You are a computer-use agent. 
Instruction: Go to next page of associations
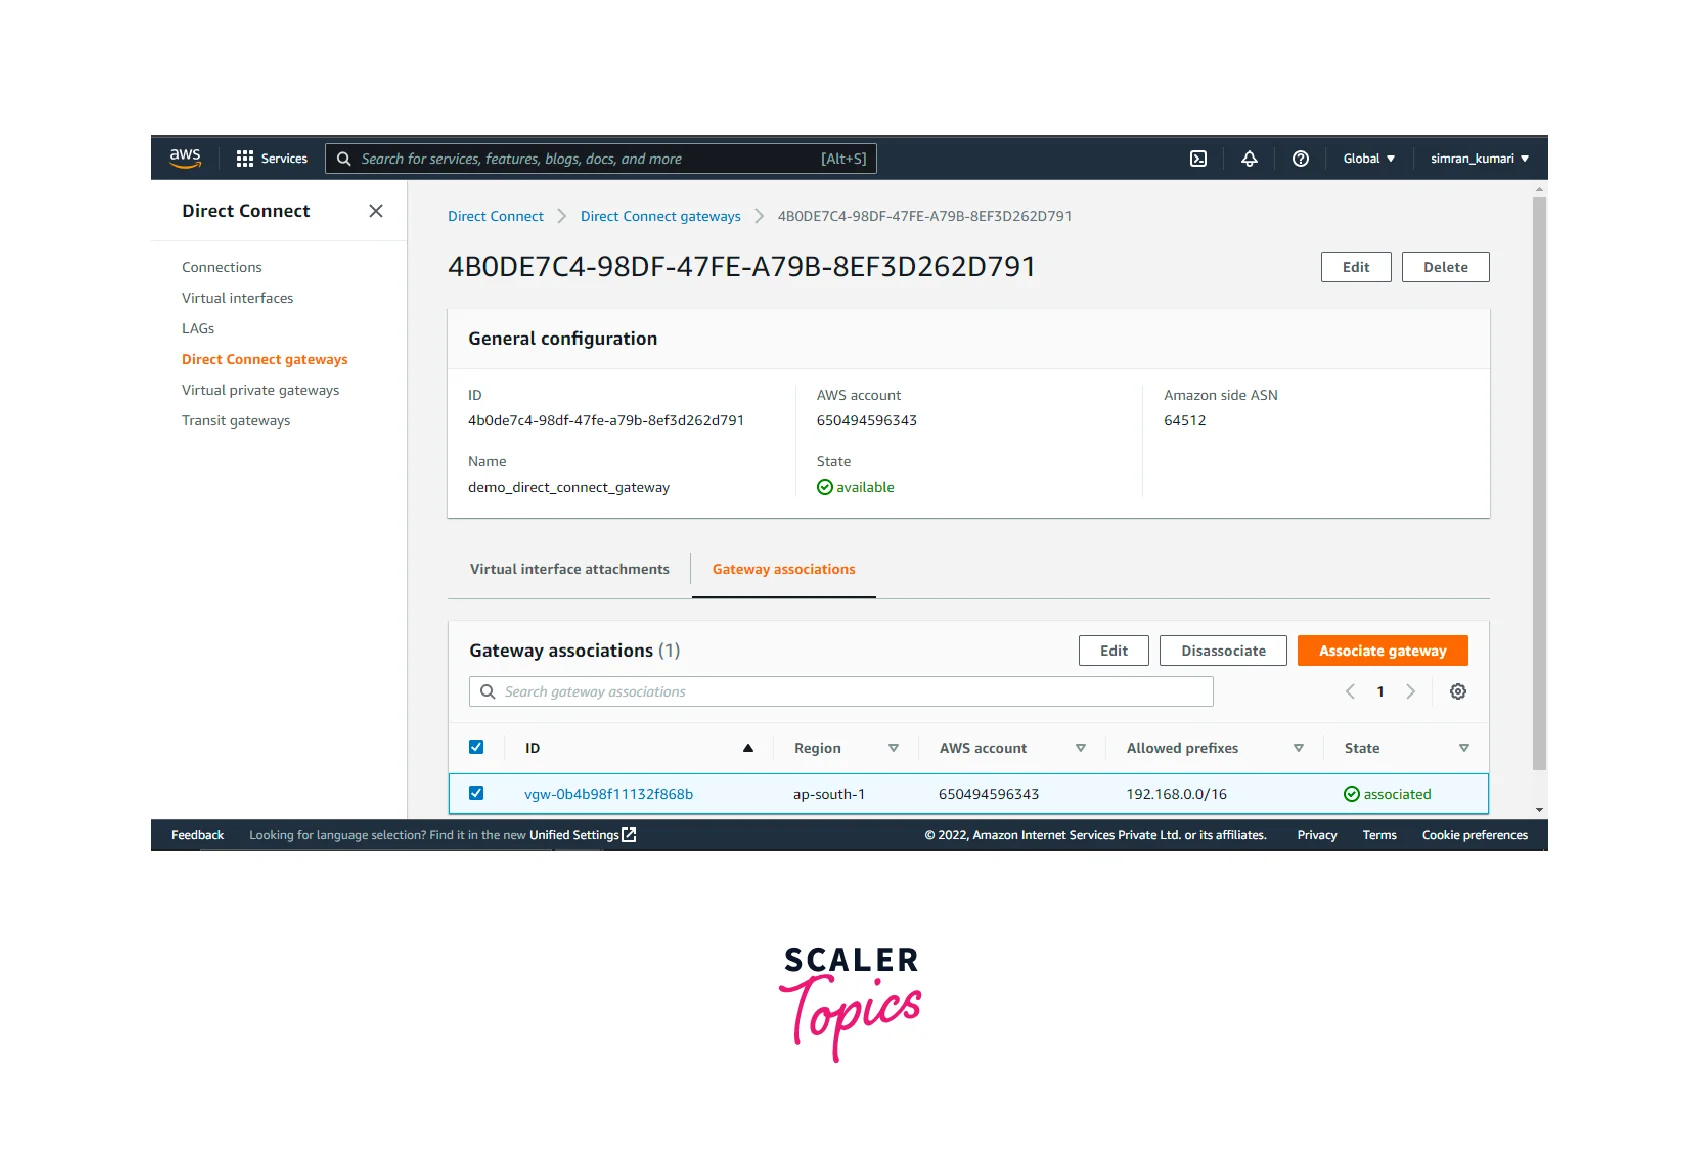(1410, 692)
